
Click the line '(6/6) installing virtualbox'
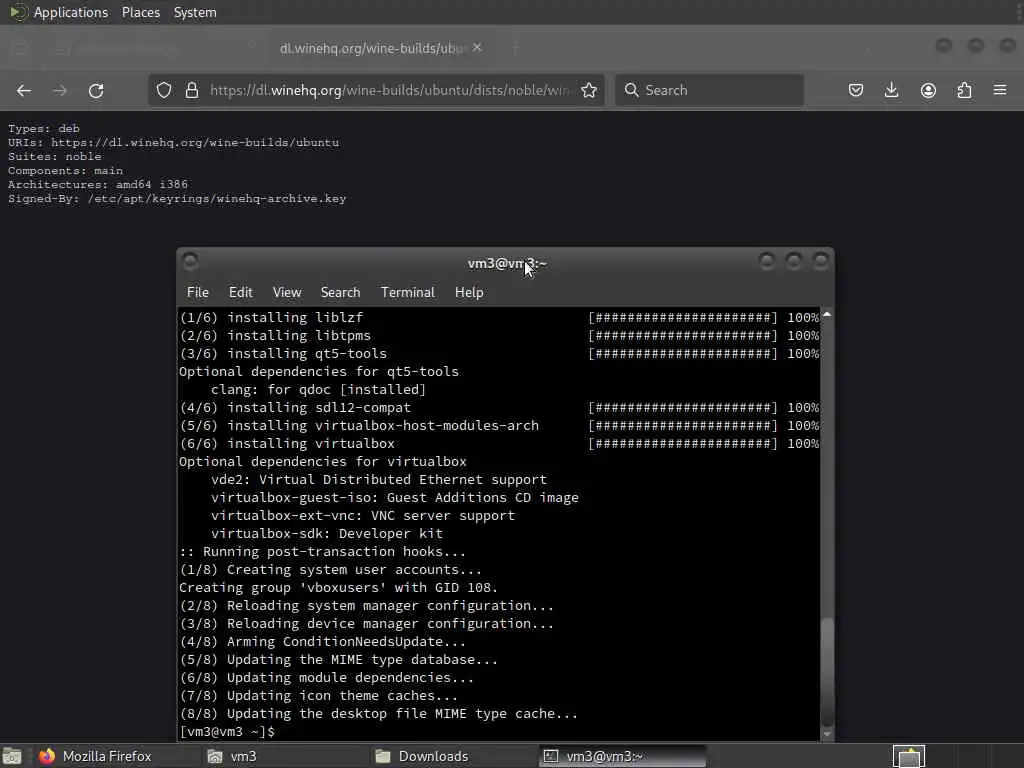[x=287, y=443]
